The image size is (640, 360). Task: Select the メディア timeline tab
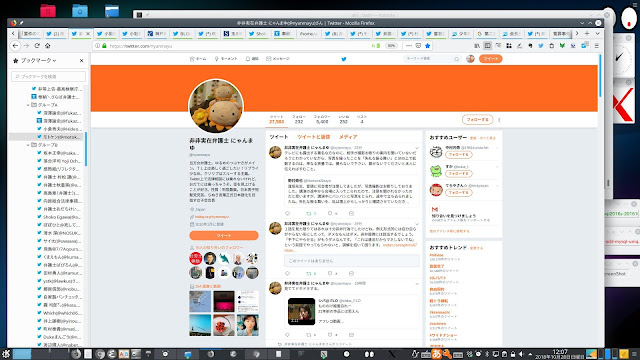[348, 137]
